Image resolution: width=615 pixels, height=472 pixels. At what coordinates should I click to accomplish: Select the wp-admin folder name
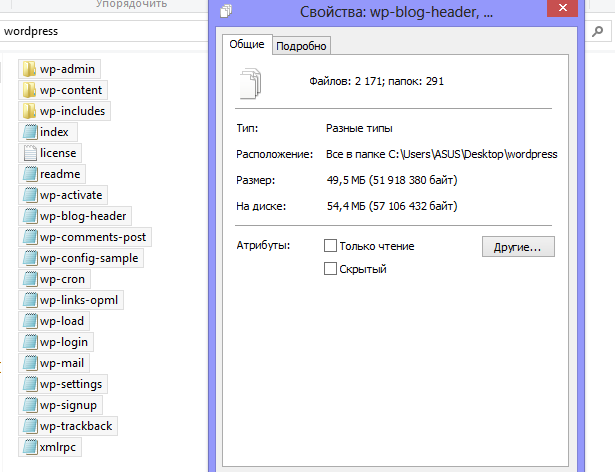point(67,69)
